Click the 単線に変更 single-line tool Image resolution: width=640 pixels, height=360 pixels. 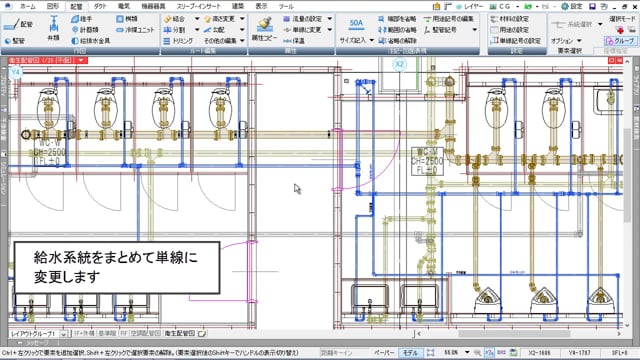tap(303, 30)
